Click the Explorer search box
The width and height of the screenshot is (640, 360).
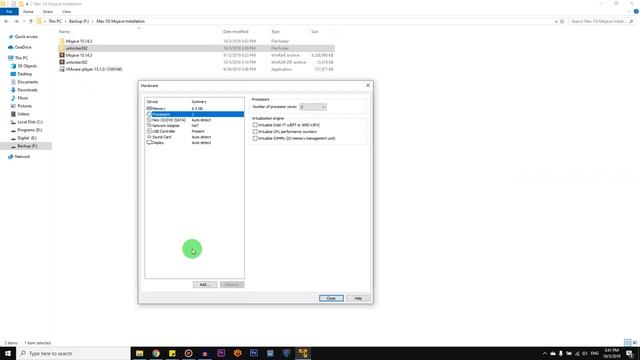click(x=602, y=21)
